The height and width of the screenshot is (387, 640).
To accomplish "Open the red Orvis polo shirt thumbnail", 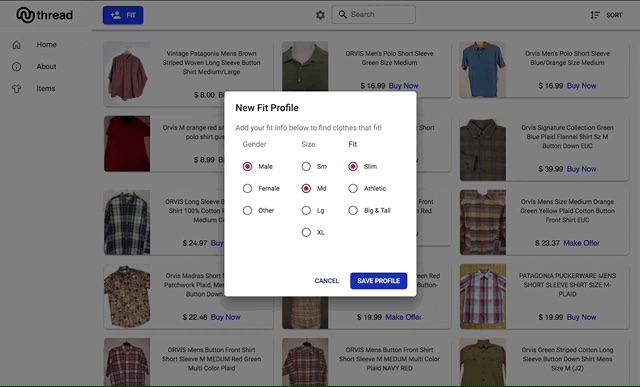I will click(127, 144).
